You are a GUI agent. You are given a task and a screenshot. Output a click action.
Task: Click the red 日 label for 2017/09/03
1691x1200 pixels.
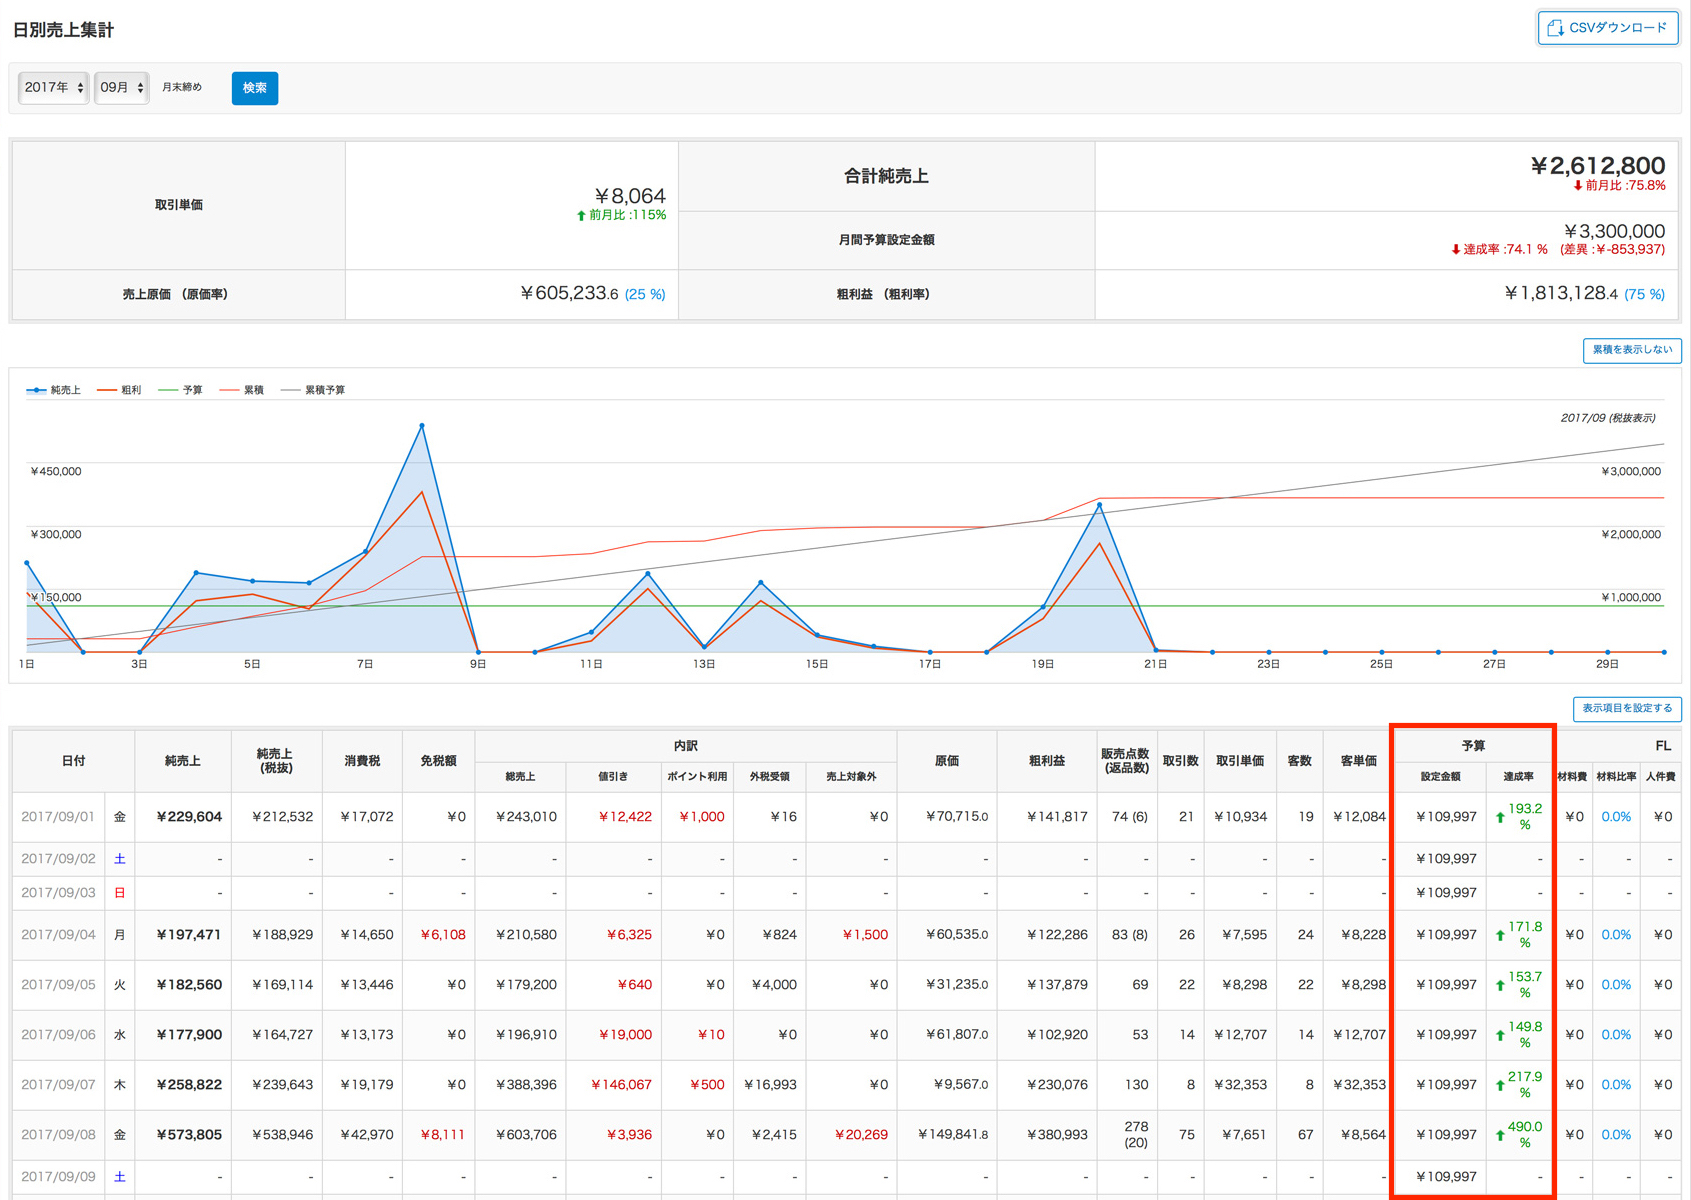tap(120, 893)
